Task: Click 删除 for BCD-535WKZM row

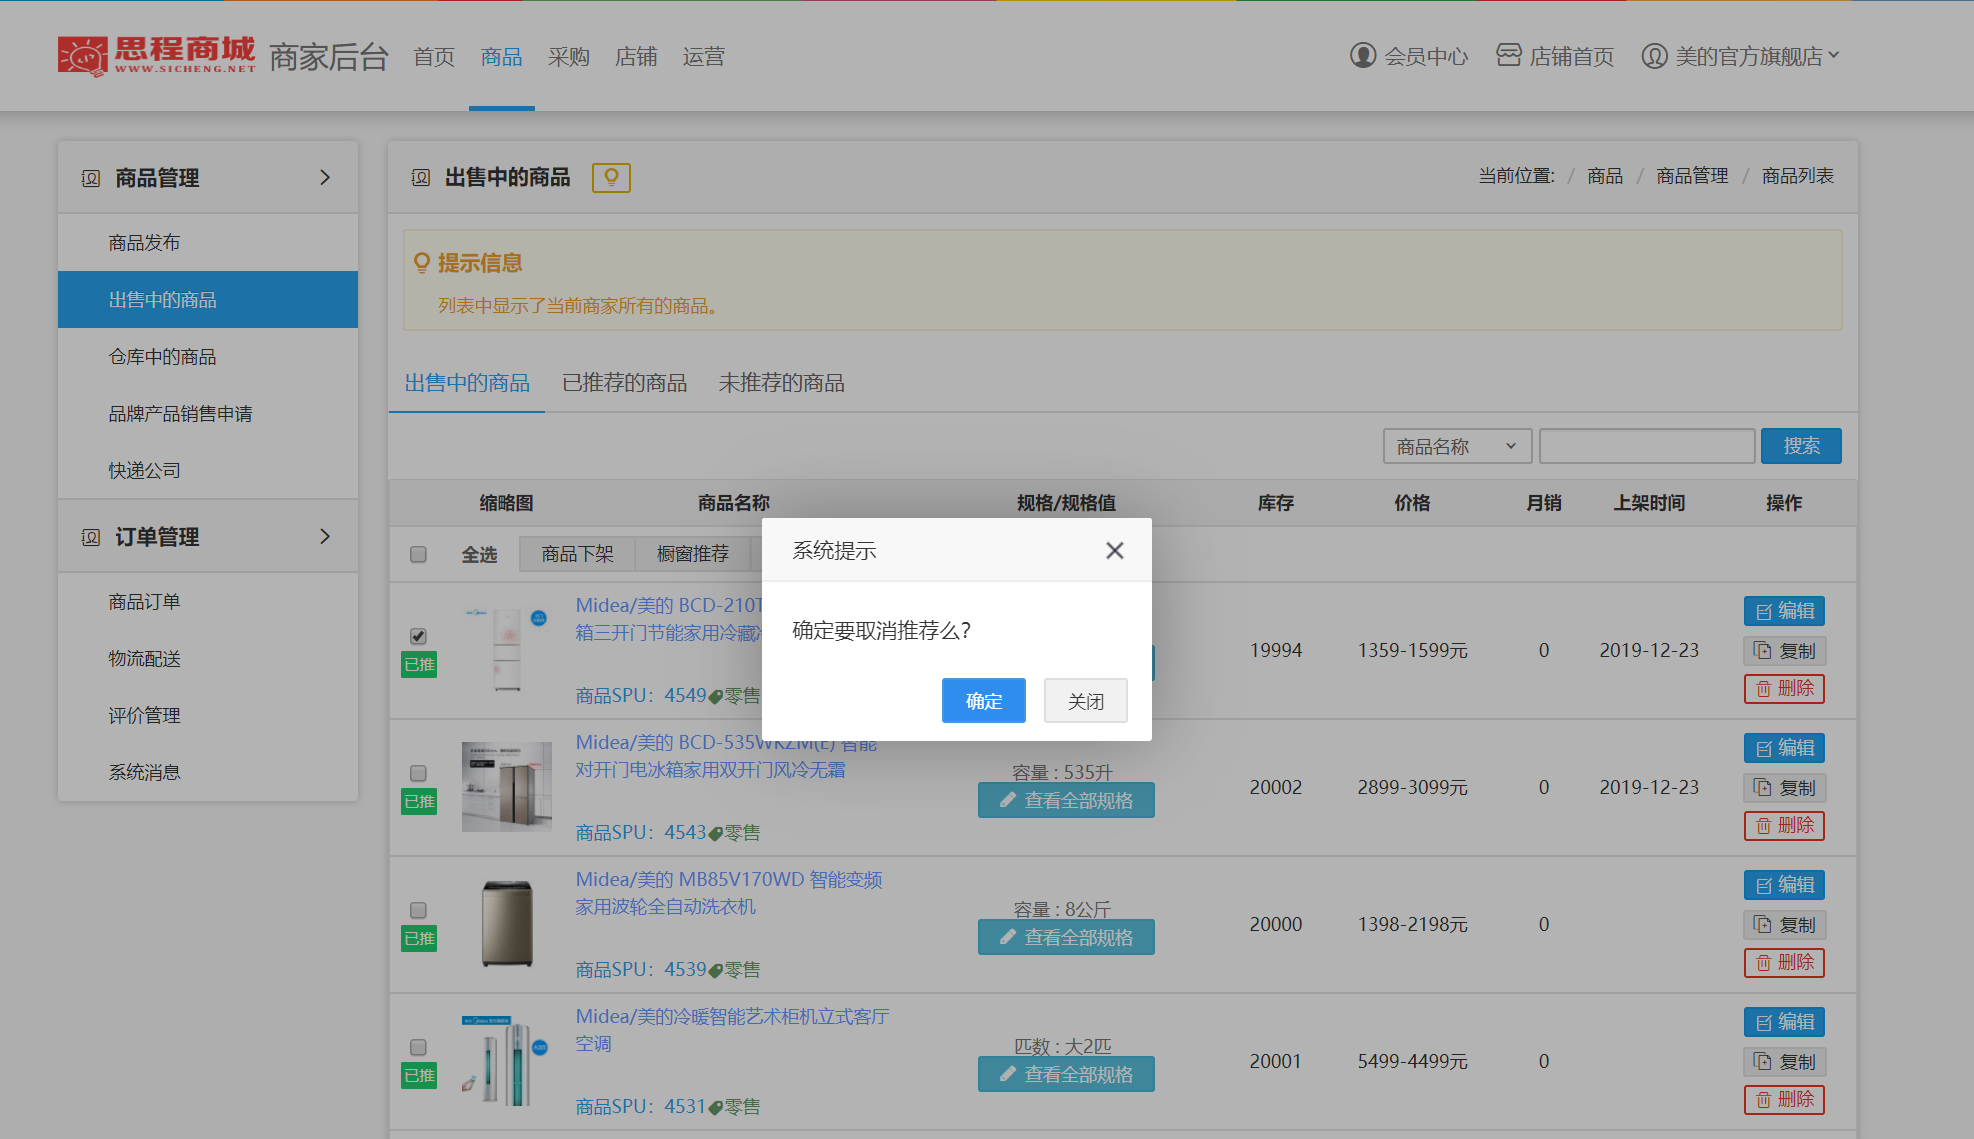Action: (x=1784, y=826)
